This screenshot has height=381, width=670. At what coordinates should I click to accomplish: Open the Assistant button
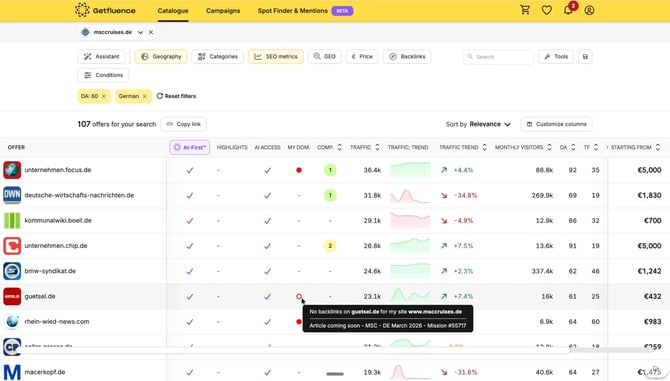coord(101,56)
